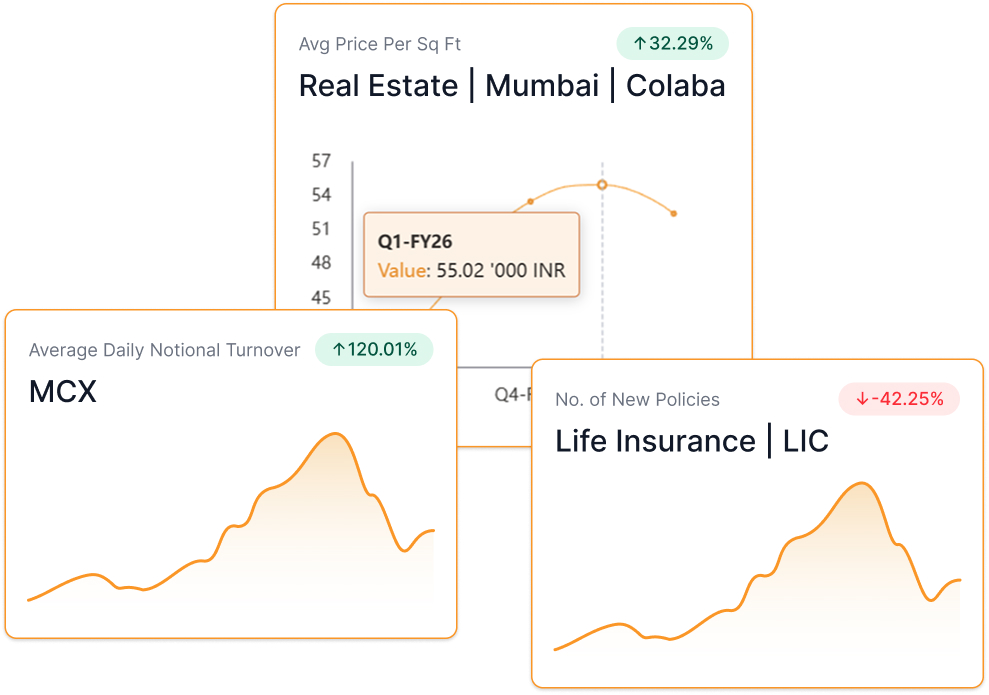Click the red -42.25% change badge
Screen dimensions: 989x695
coord(898,400)
